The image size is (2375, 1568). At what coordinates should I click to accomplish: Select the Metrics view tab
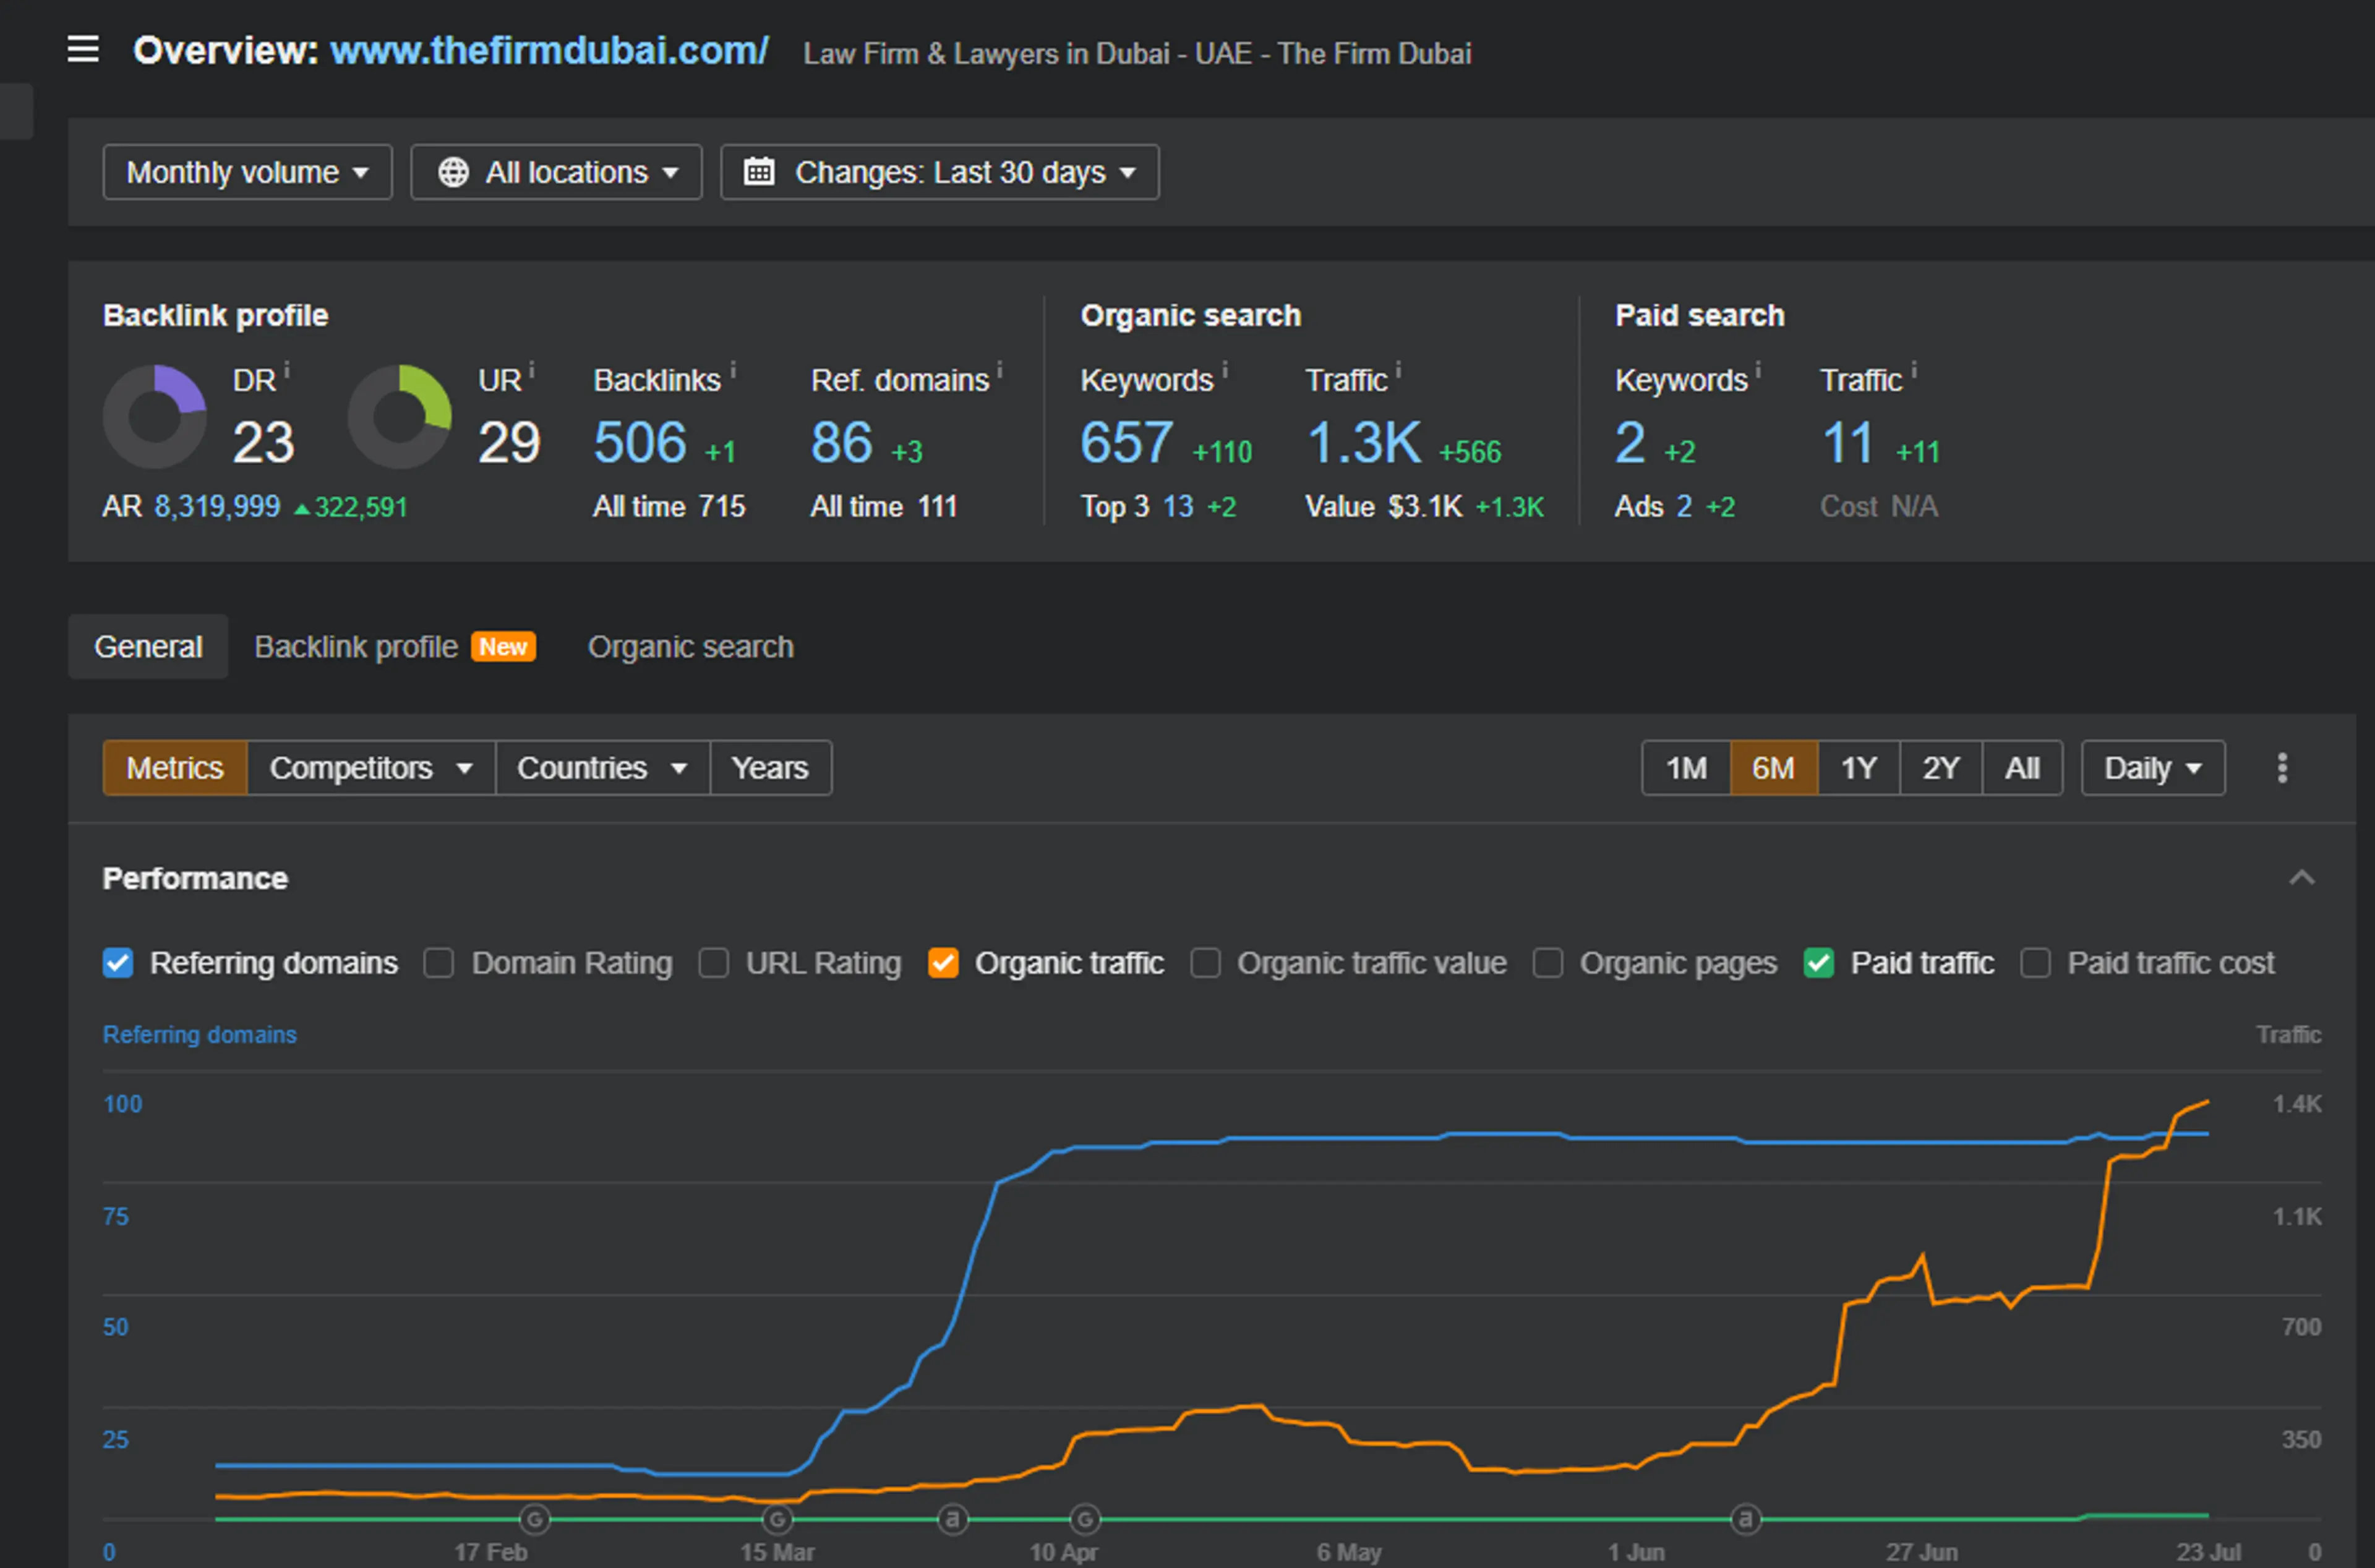175,768
